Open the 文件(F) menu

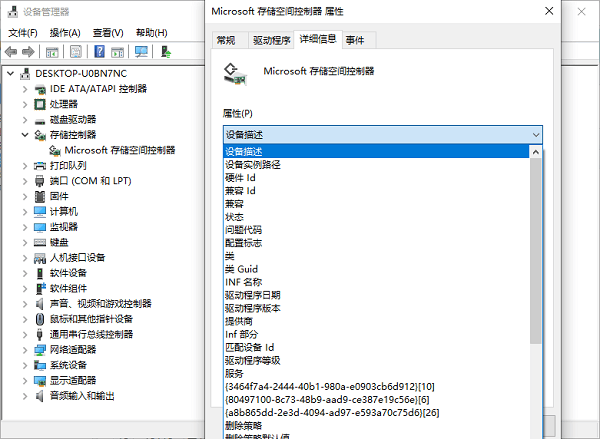pyautogui.click(x=23, y=33)
